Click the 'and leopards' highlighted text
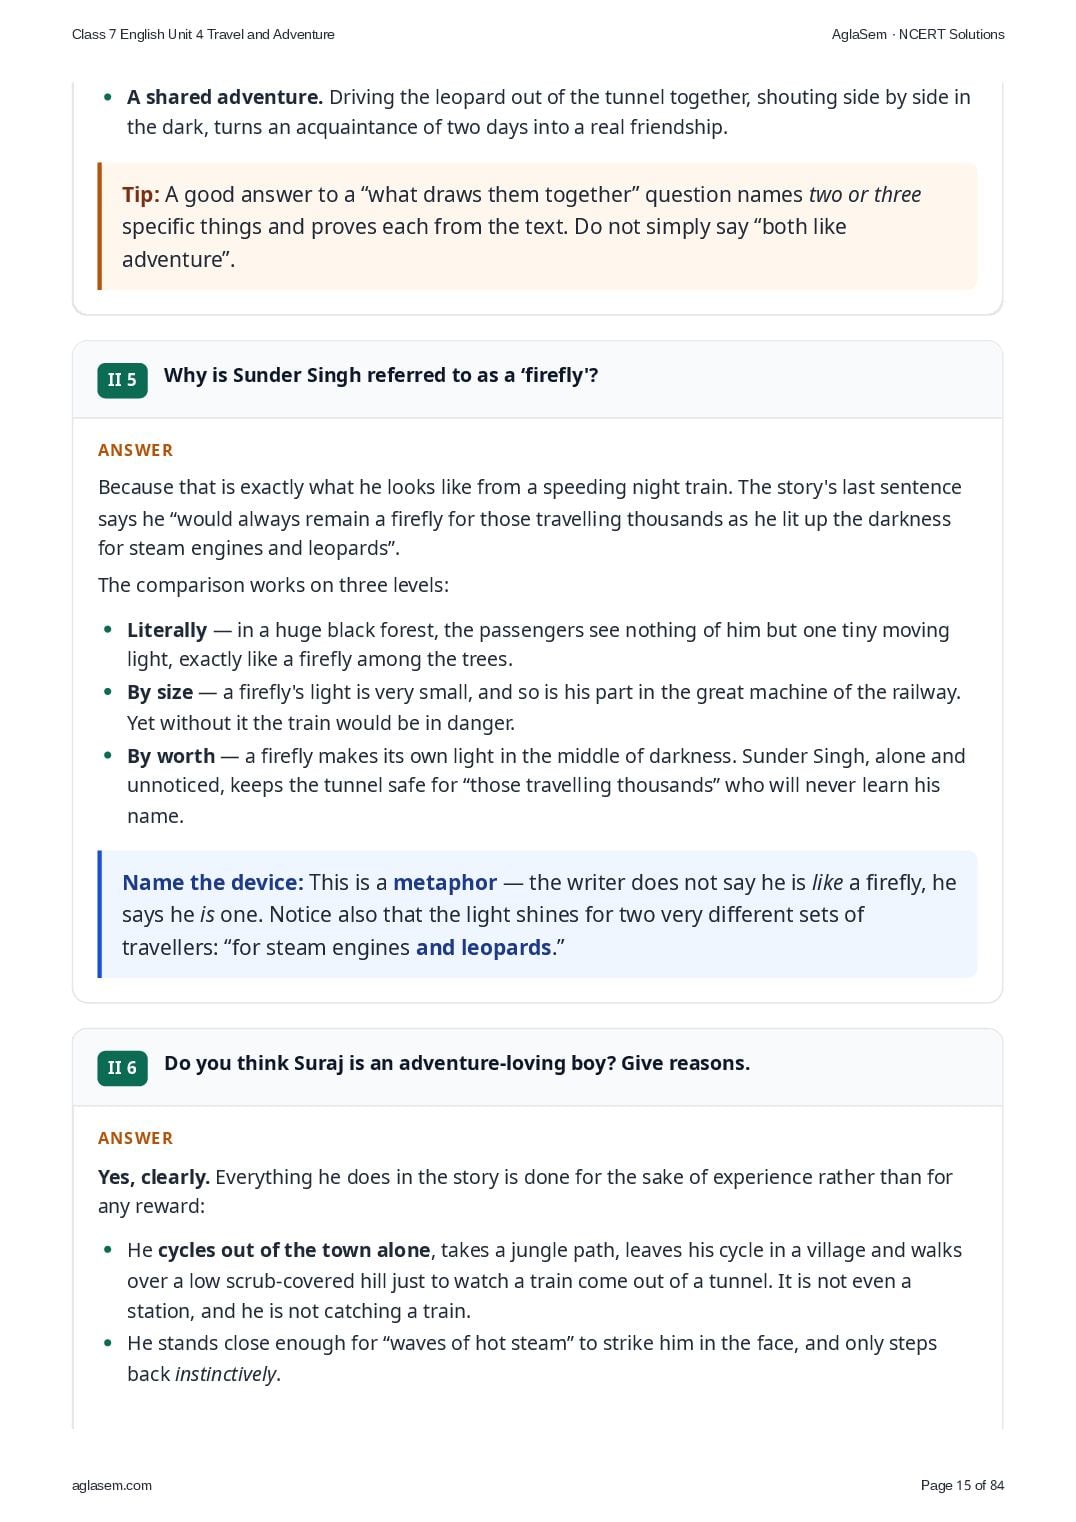The image size is (1076, 1522). tap(484, 947)
